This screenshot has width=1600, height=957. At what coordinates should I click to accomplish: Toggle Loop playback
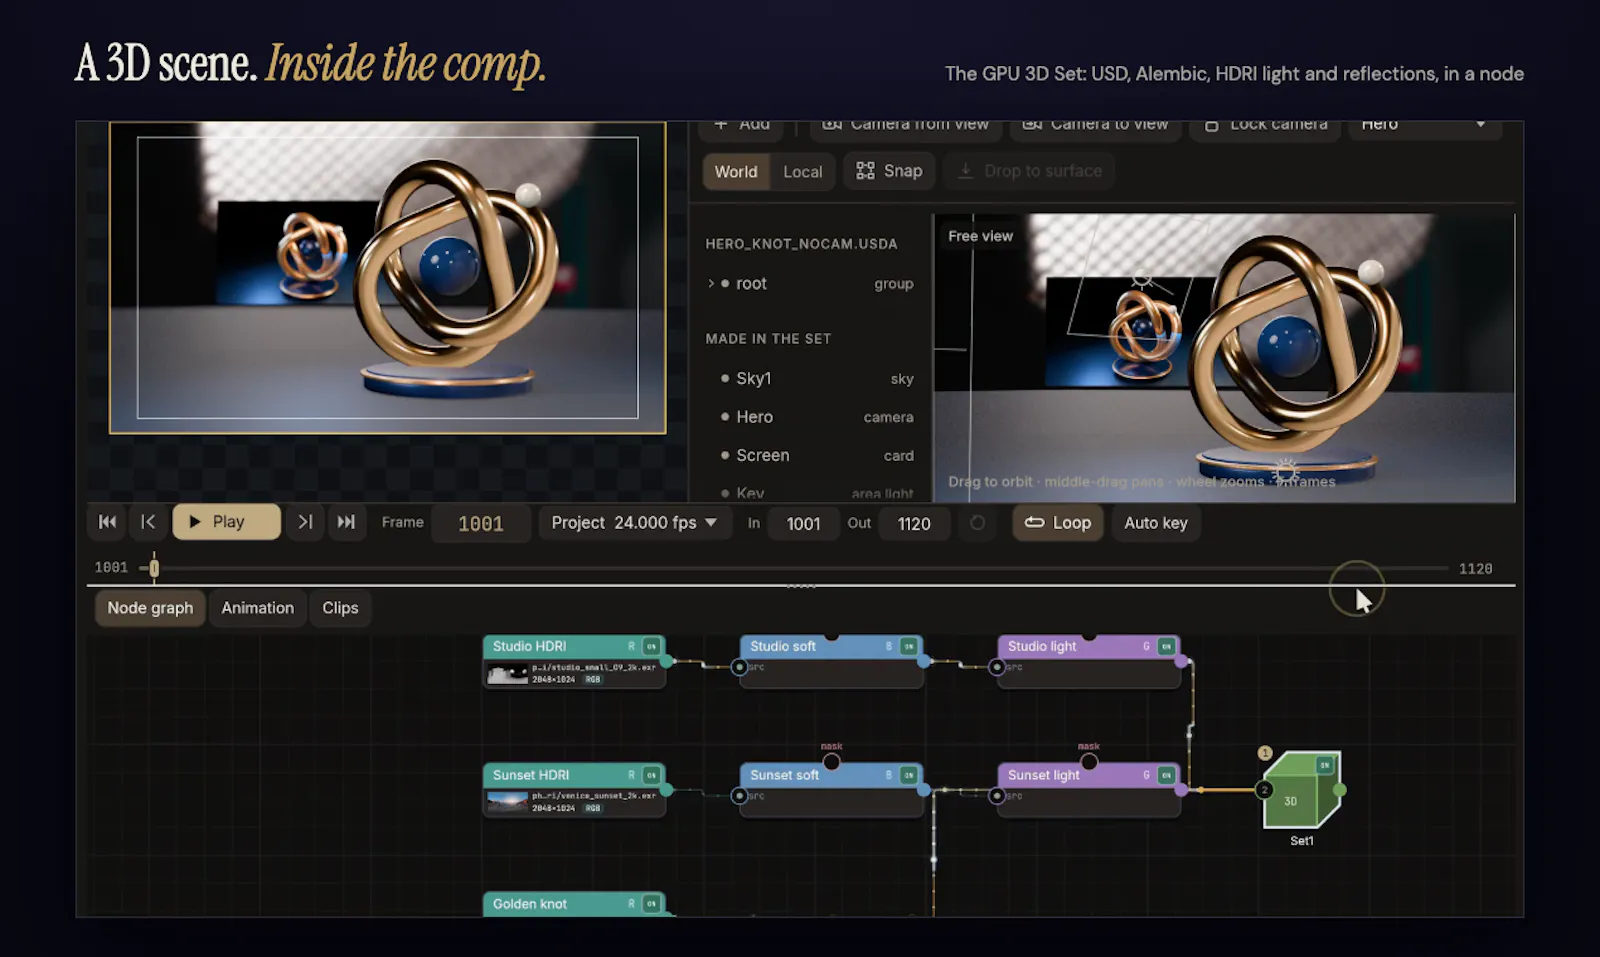click(1058, 523)
